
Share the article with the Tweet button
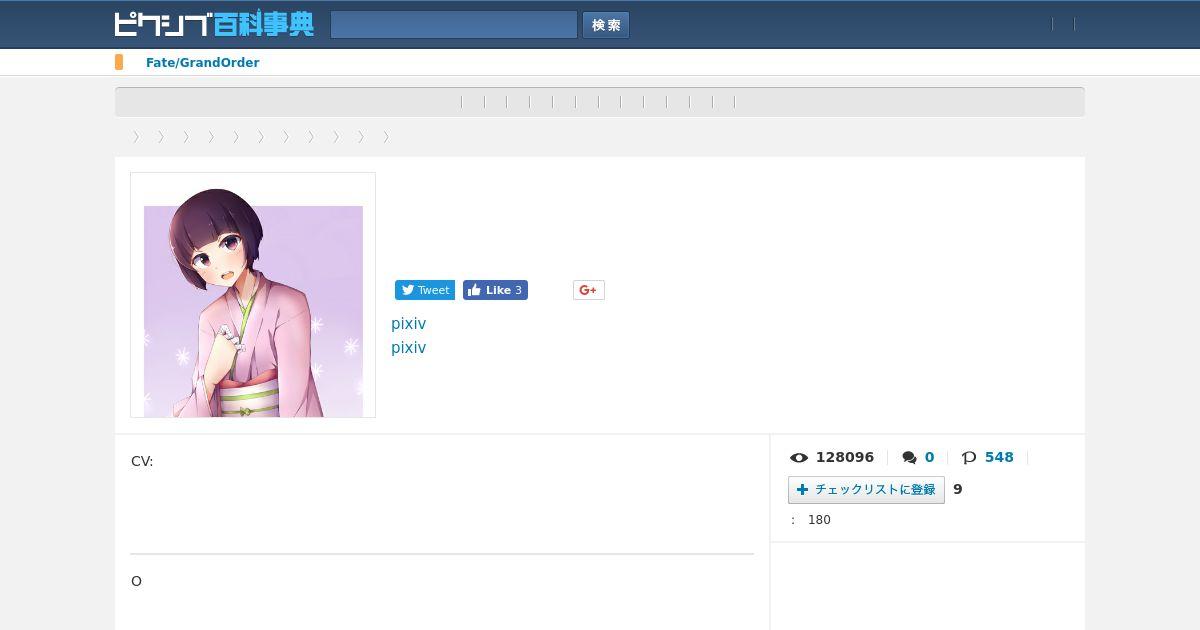coord(425,290)
